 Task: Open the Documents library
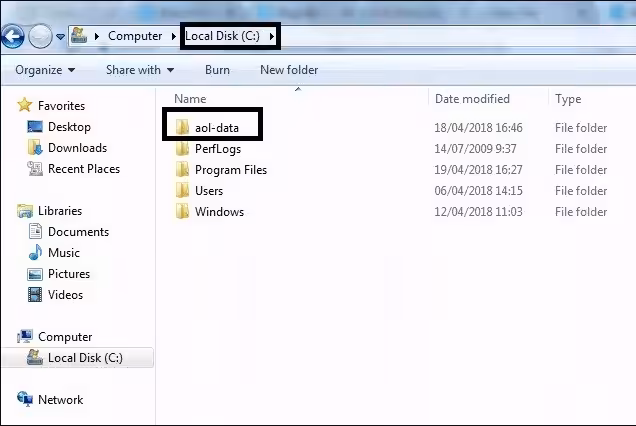tap(79, 232)
